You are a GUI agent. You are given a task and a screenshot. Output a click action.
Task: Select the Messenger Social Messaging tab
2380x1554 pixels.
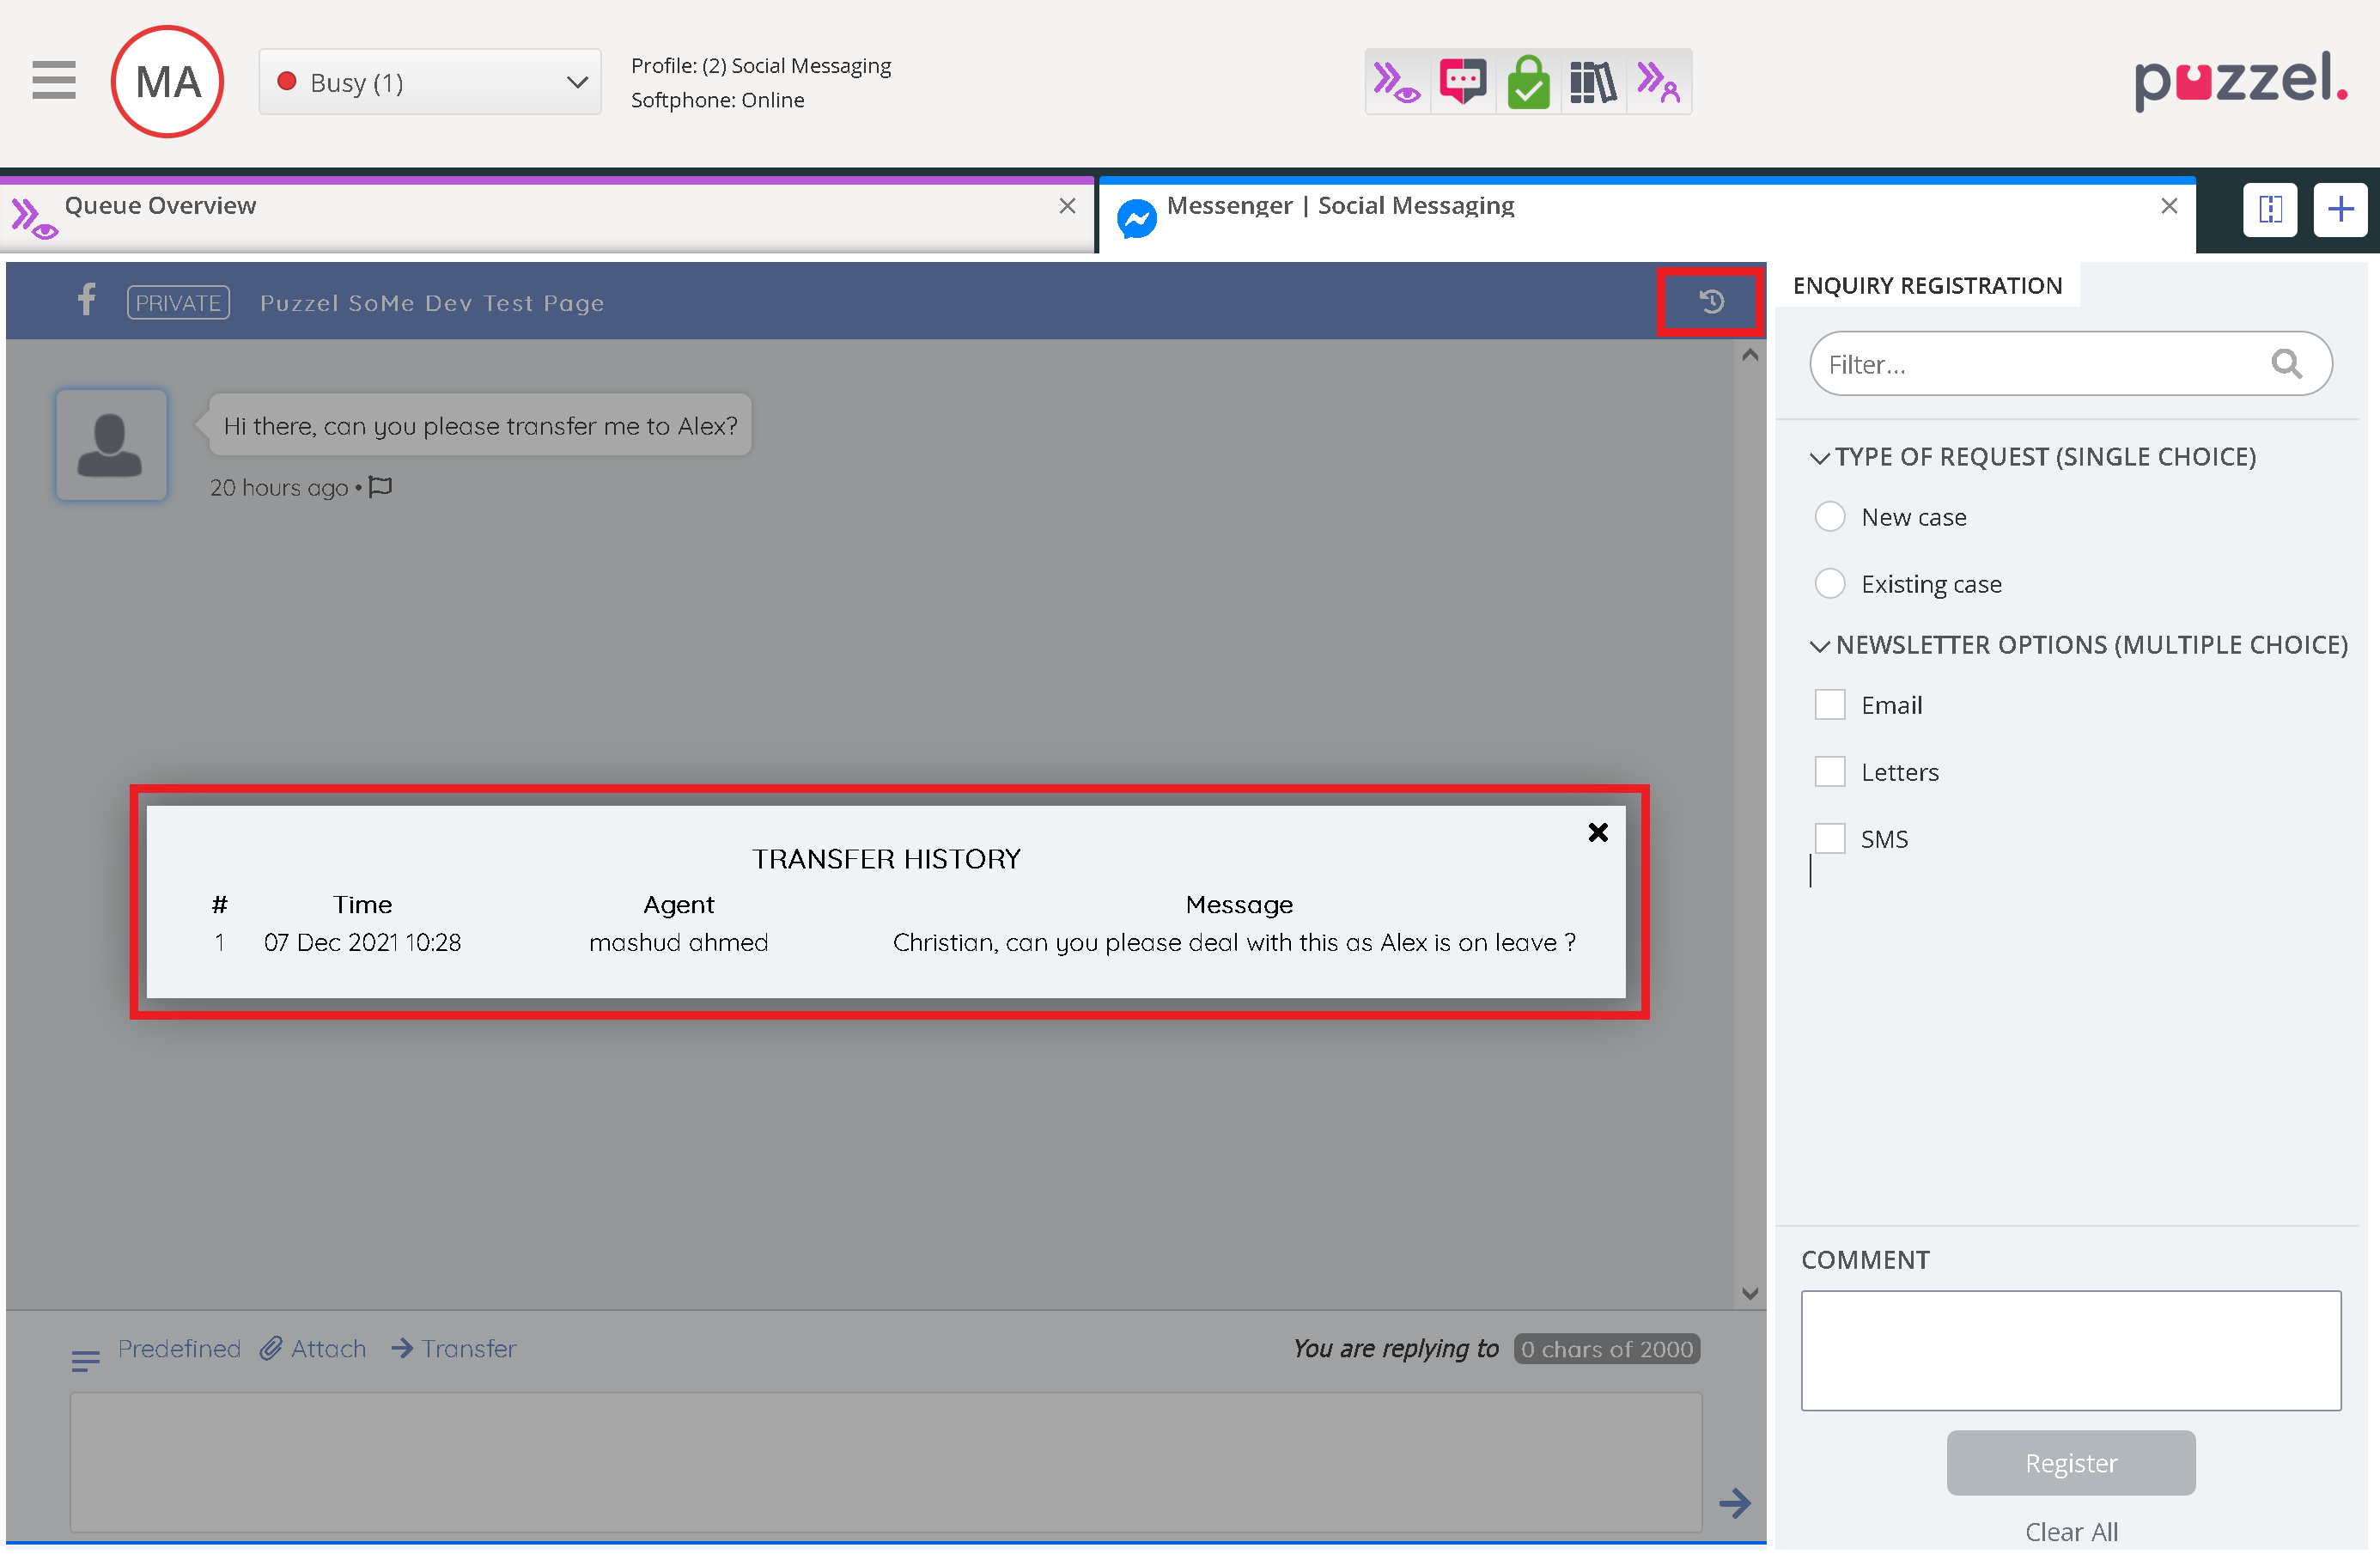coord(1340,206)
